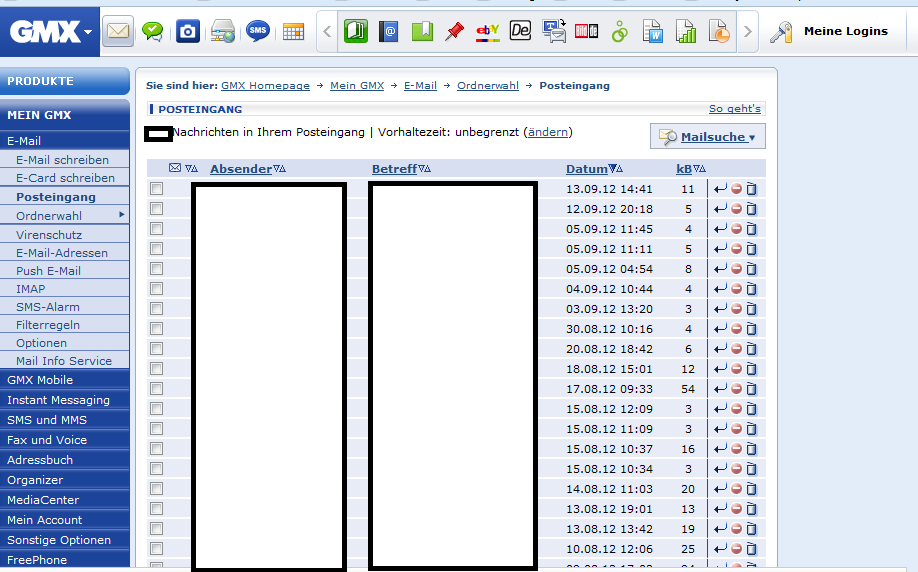The image size is (918, 572).
Task: Open the eBay shortcut icon
Action: [x=487, y=32]
